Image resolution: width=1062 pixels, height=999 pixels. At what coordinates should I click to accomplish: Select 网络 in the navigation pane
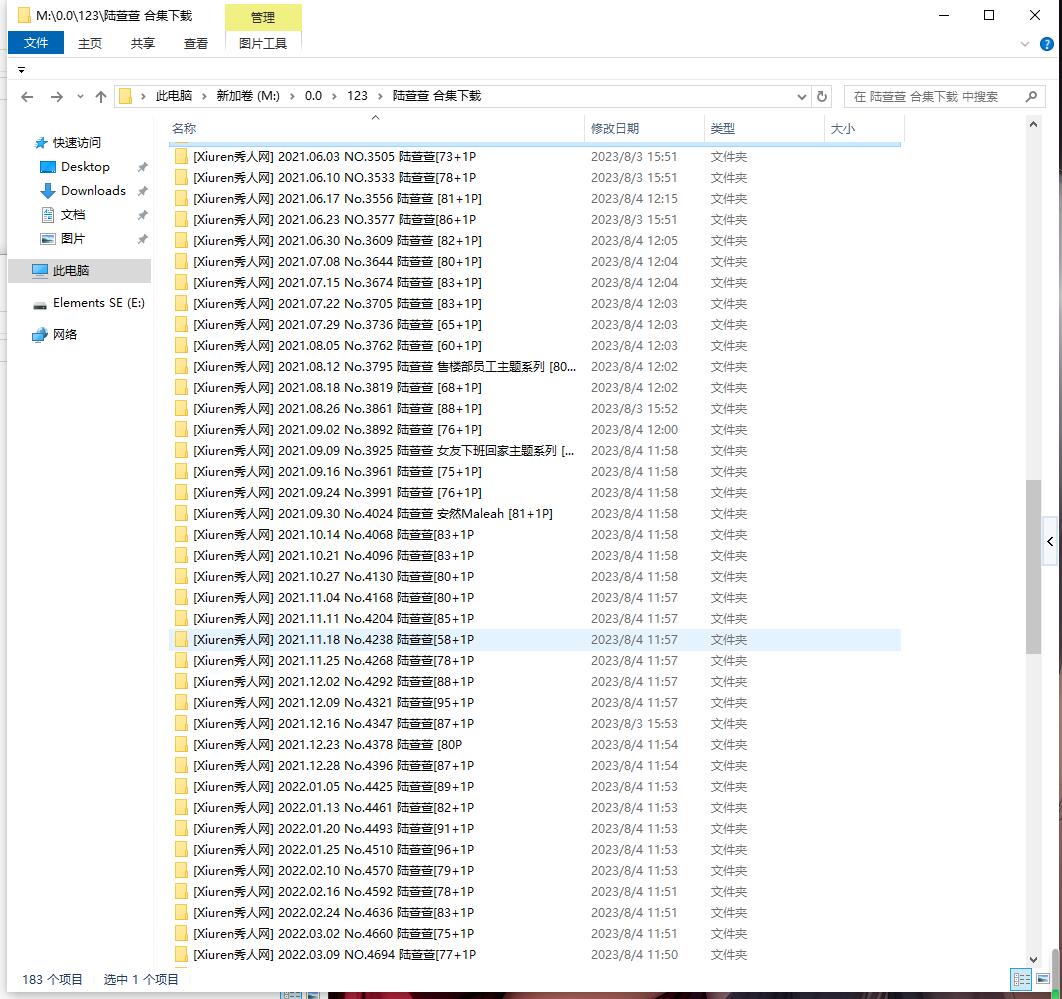pos(64,334)
